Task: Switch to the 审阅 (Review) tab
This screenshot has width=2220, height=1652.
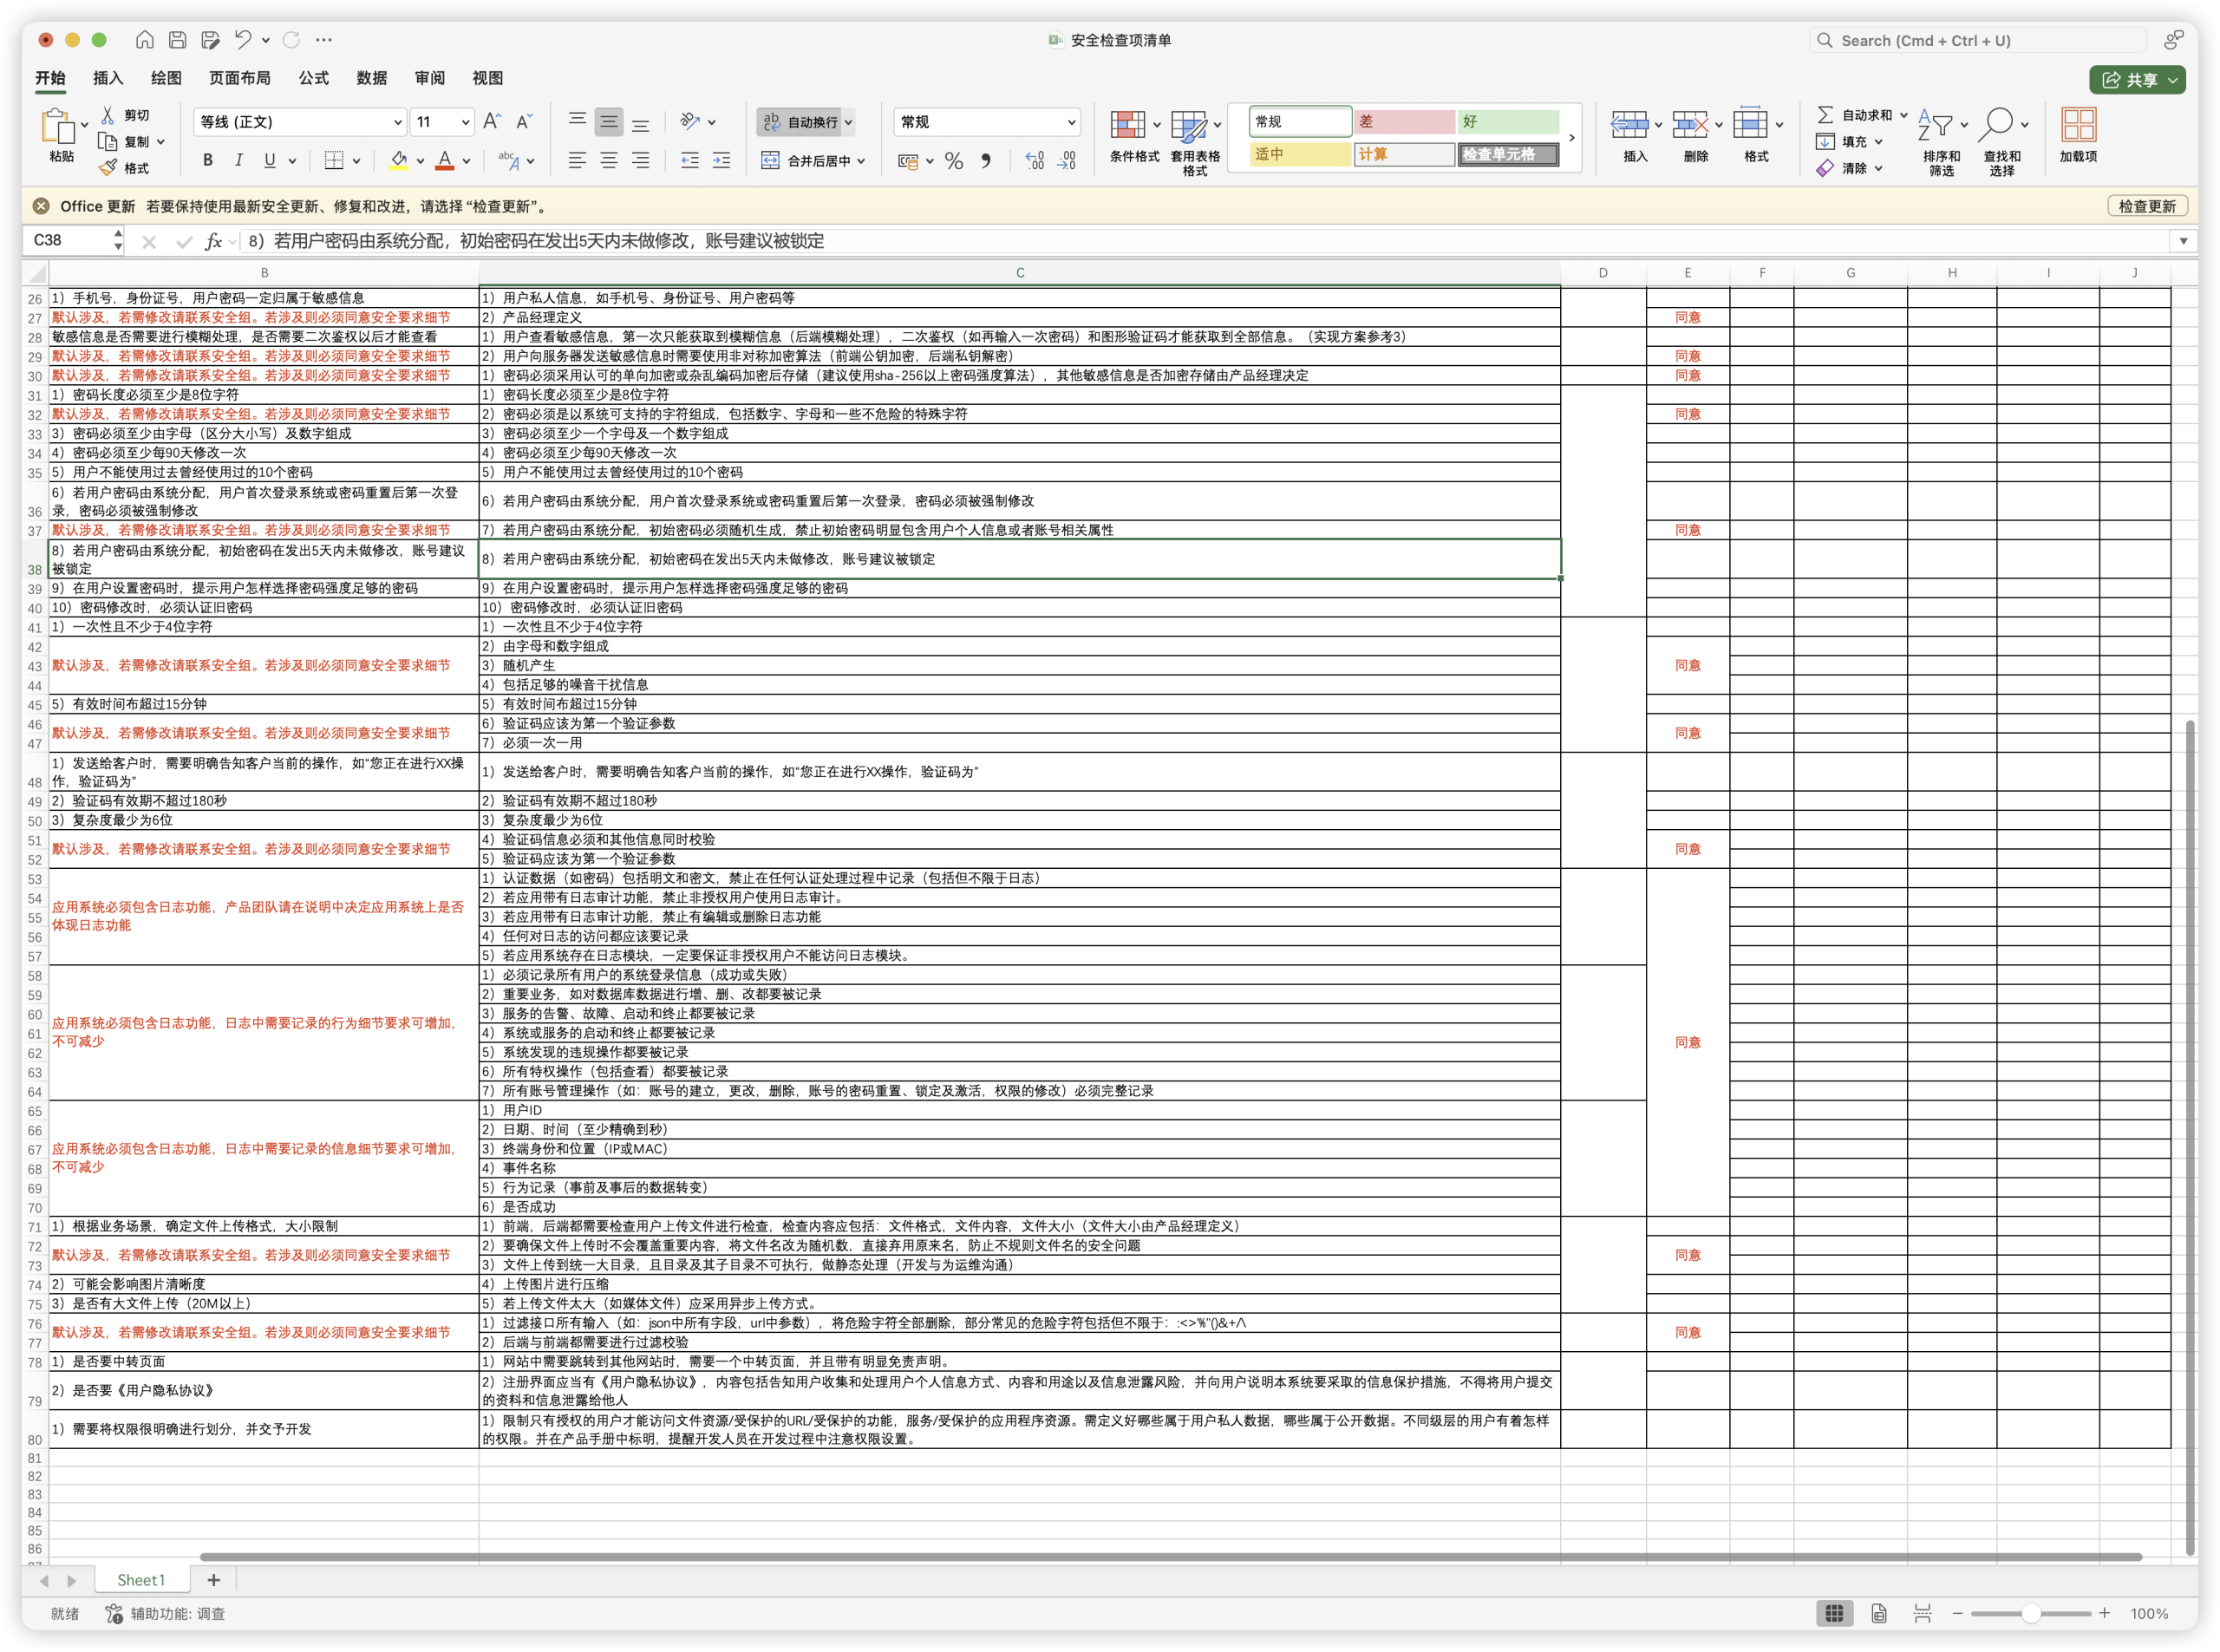Action: tap(429, 78)
